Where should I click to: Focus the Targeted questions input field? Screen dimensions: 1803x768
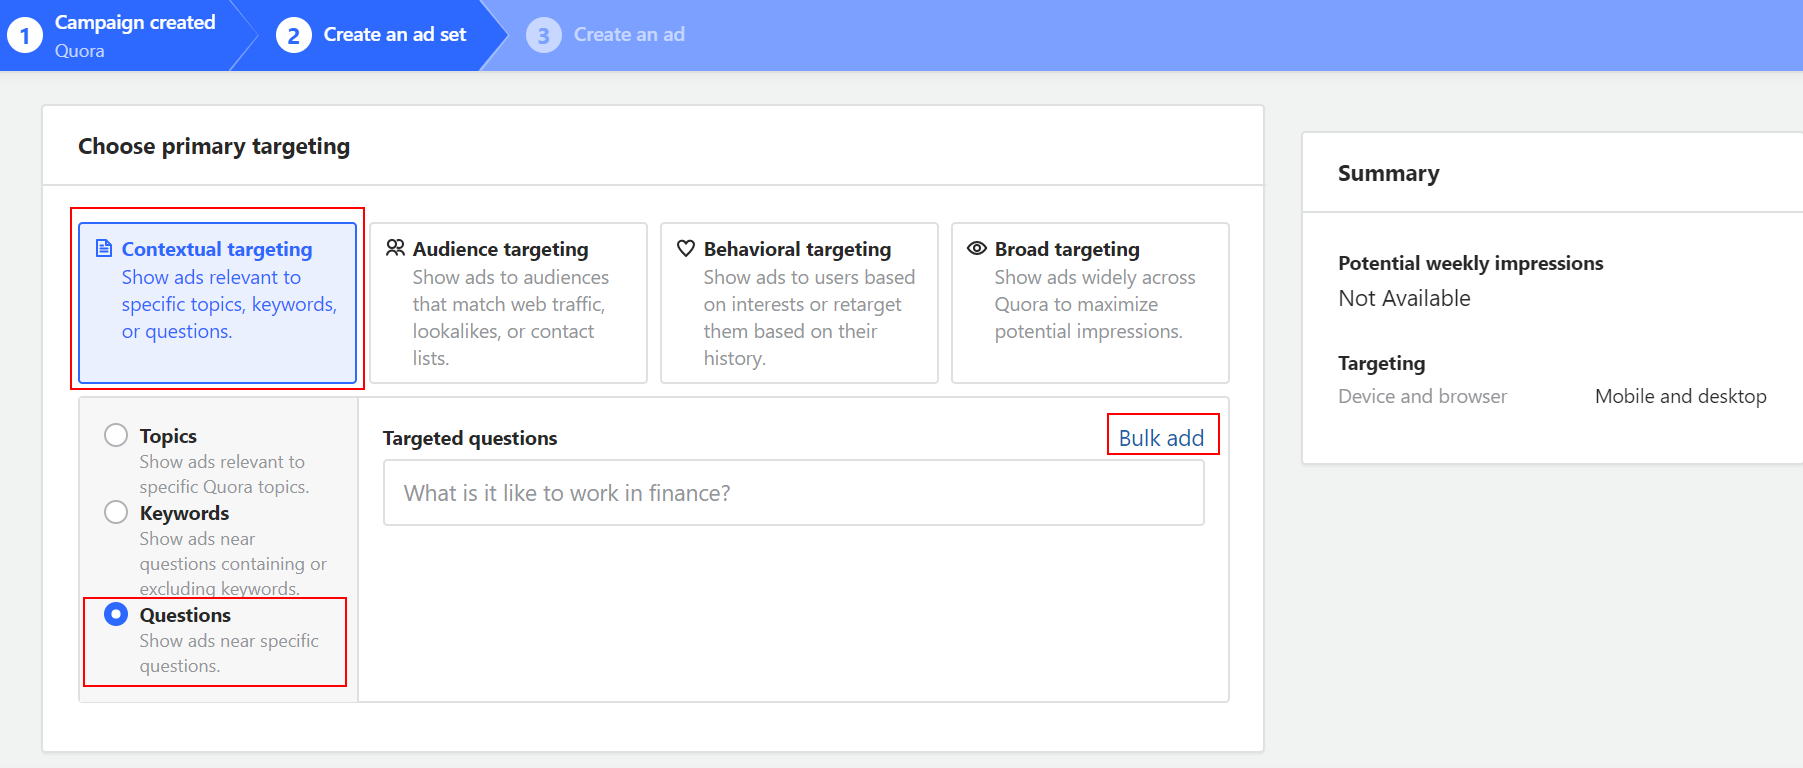coord(793,493)
